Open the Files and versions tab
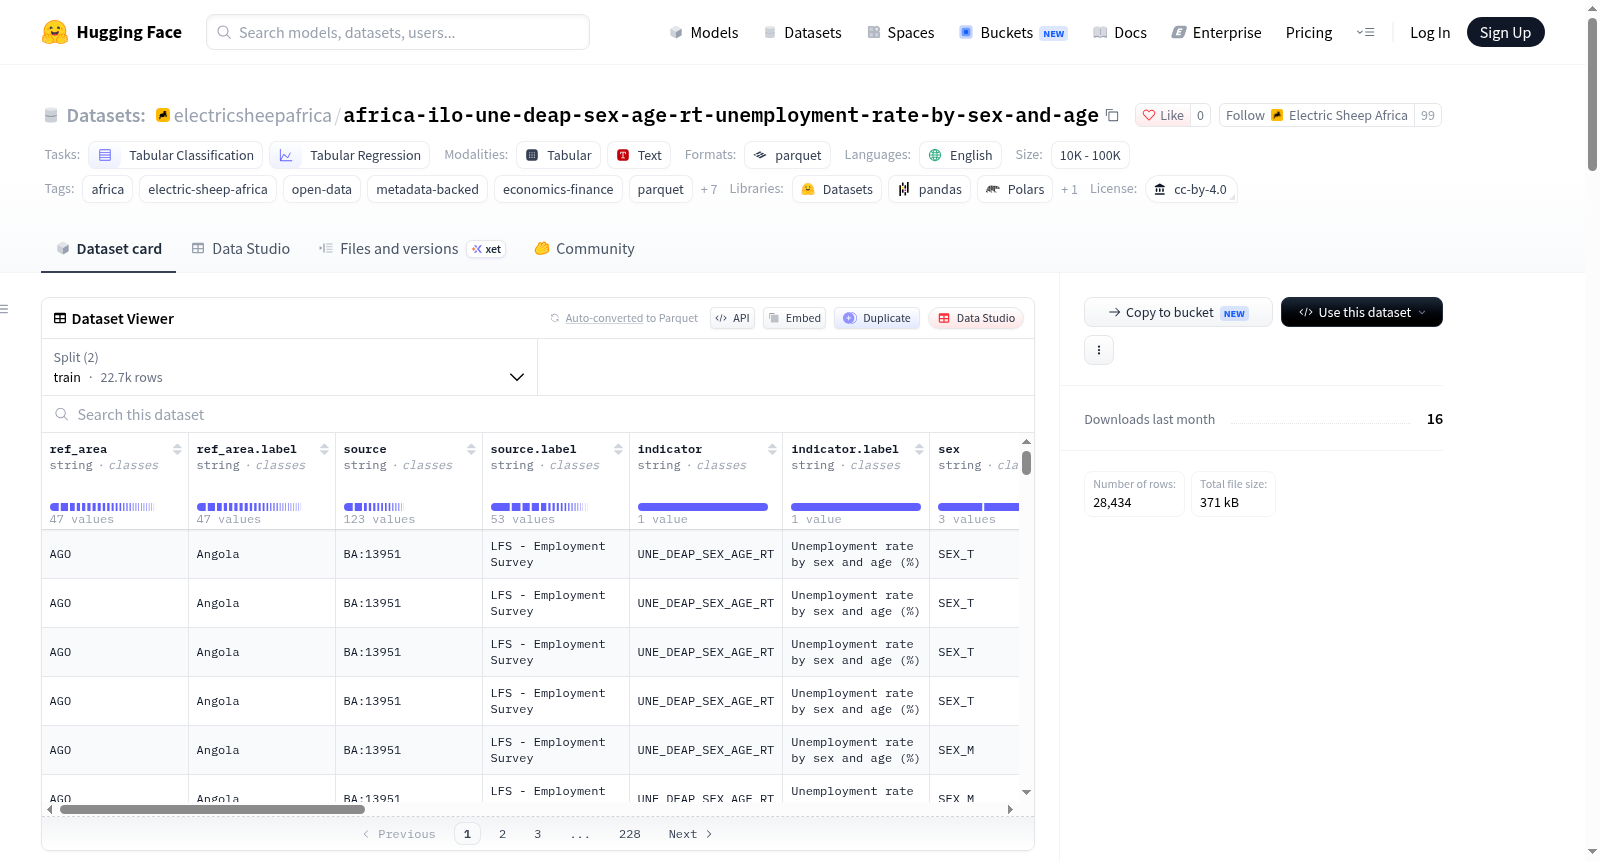Screen dimensions: 1600x861 pos(411,249)
